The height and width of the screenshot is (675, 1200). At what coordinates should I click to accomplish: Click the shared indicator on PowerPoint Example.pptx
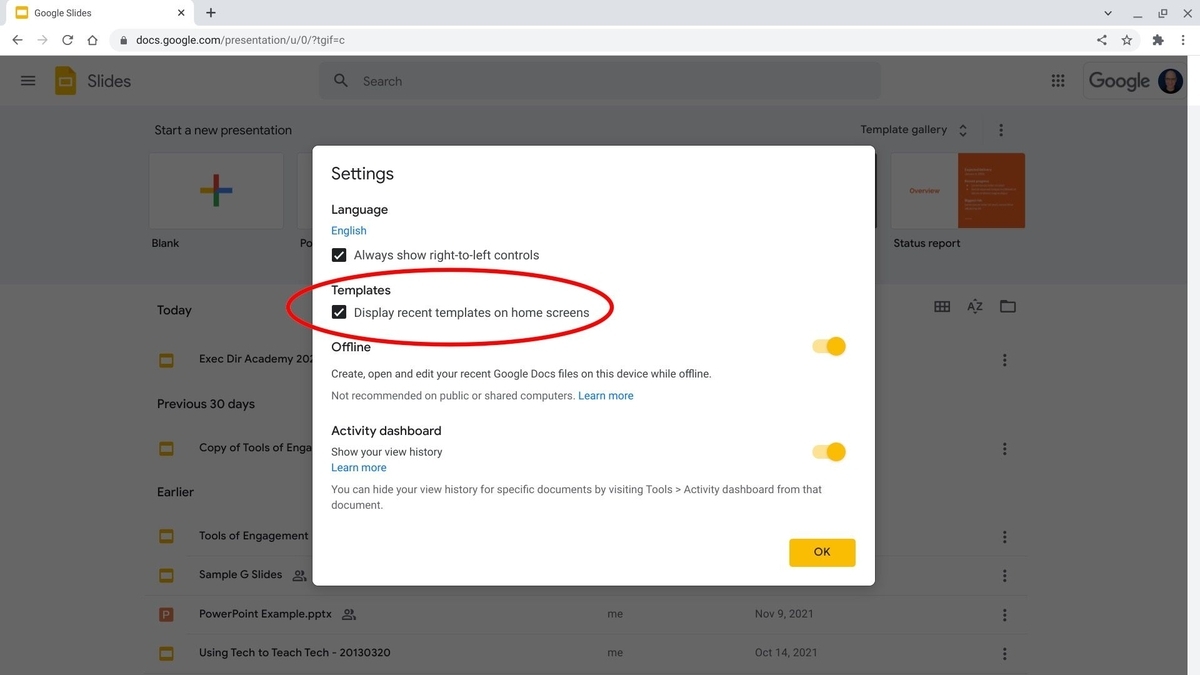point(348,613)
